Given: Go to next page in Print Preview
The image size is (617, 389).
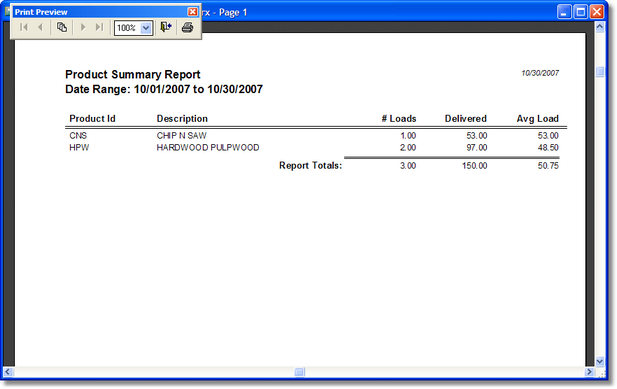Looking at the screenshot, I should click(83, 27).
